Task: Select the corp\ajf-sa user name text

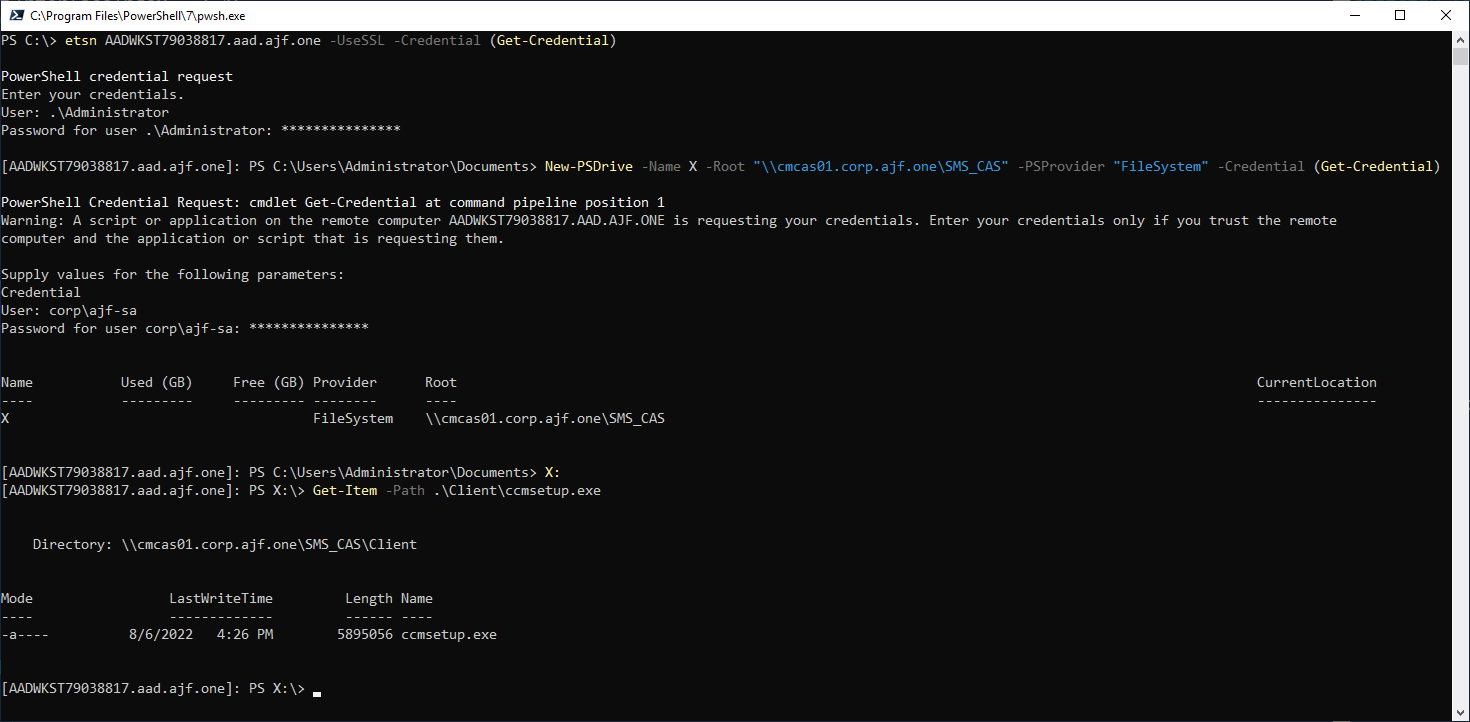Action: [106, 310]
